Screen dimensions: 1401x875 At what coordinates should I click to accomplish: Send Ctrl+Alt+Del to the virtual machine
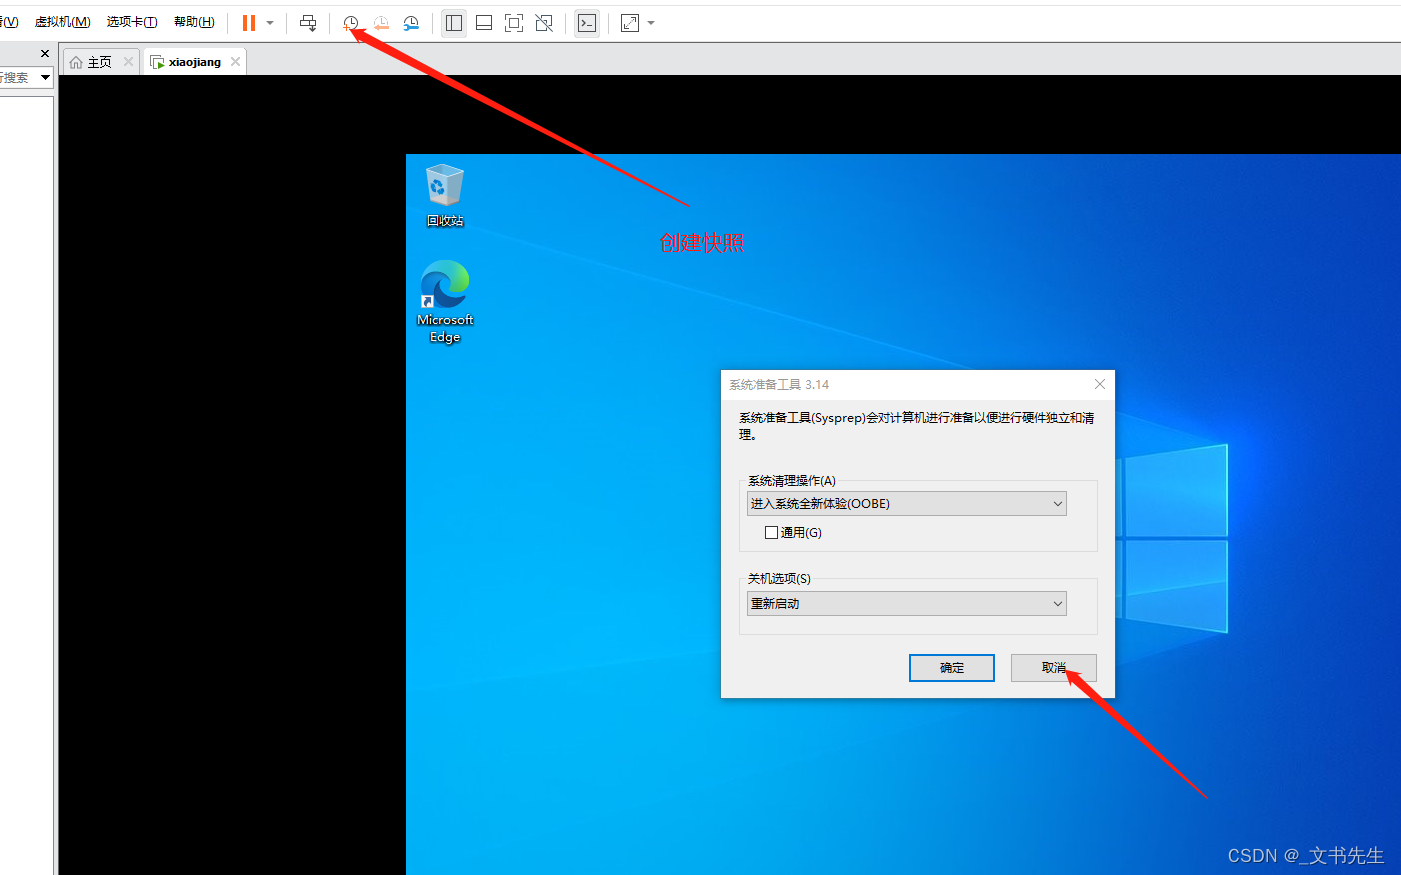(x=308, y=23)
